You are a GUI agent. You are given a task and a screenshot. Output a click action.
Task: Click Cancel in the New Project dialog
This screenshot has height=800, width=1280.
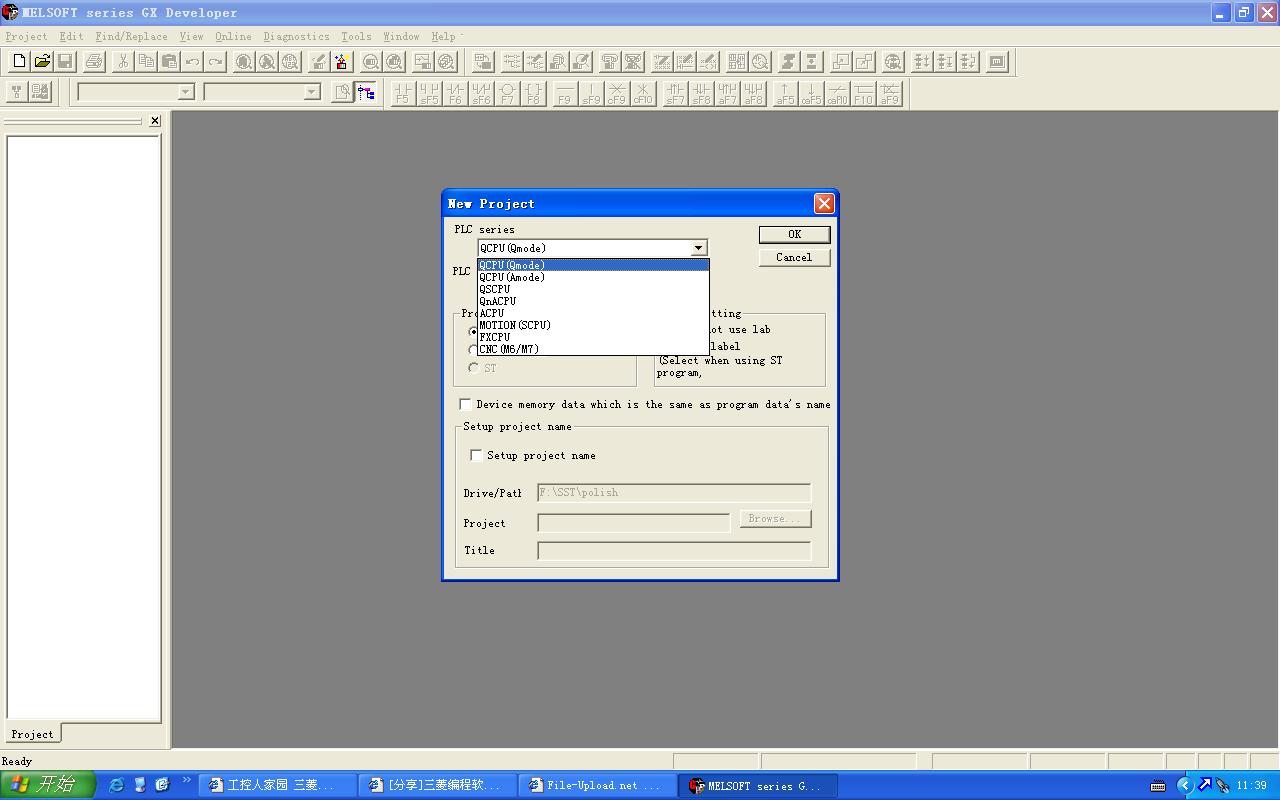tap(793, 257)
